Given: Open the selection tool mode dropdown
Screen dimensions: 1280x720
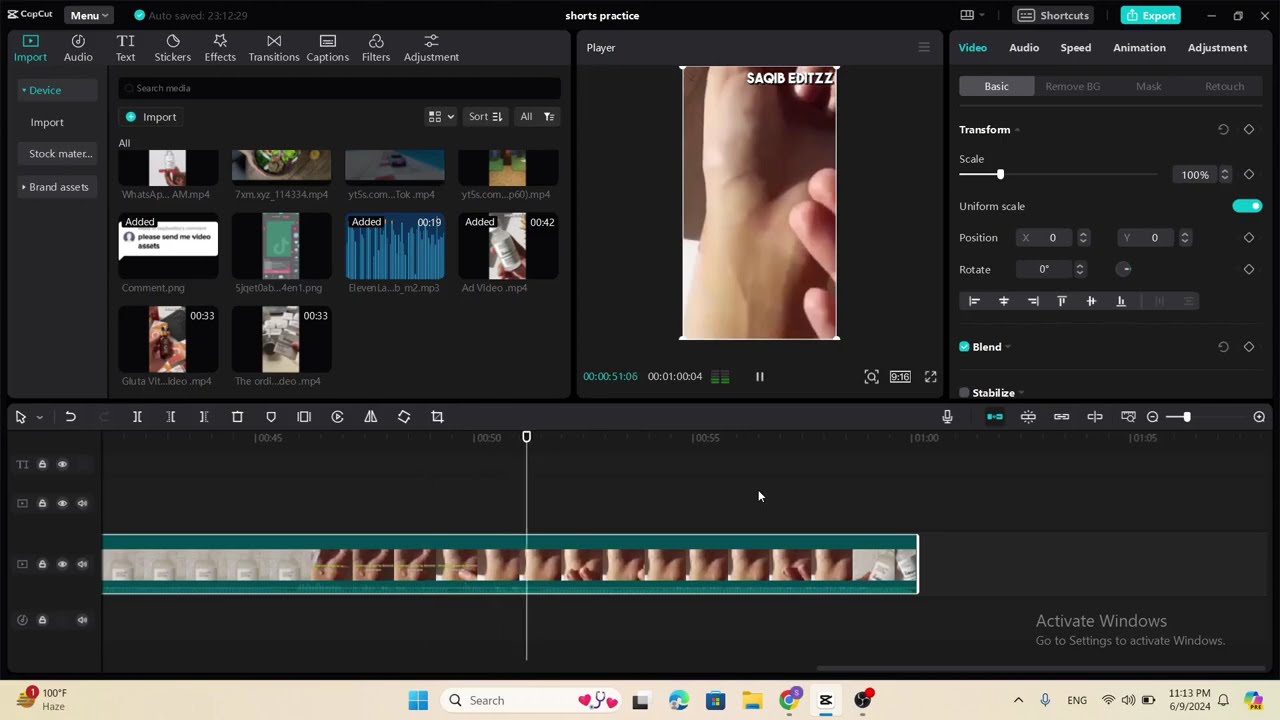Looking at the screenshot, I should click(39, 417).
